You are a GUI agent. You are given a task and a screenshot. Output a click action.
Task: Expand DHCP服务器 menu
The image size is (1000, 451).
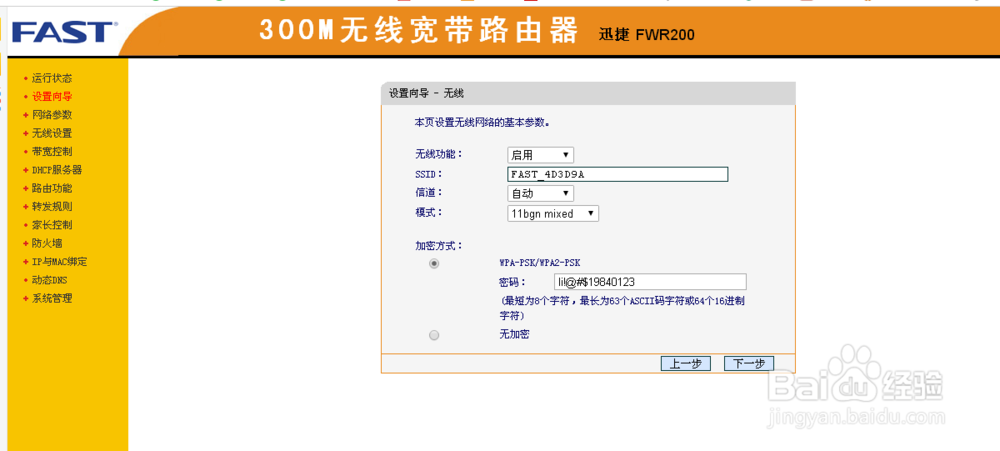tap(57, 170)
